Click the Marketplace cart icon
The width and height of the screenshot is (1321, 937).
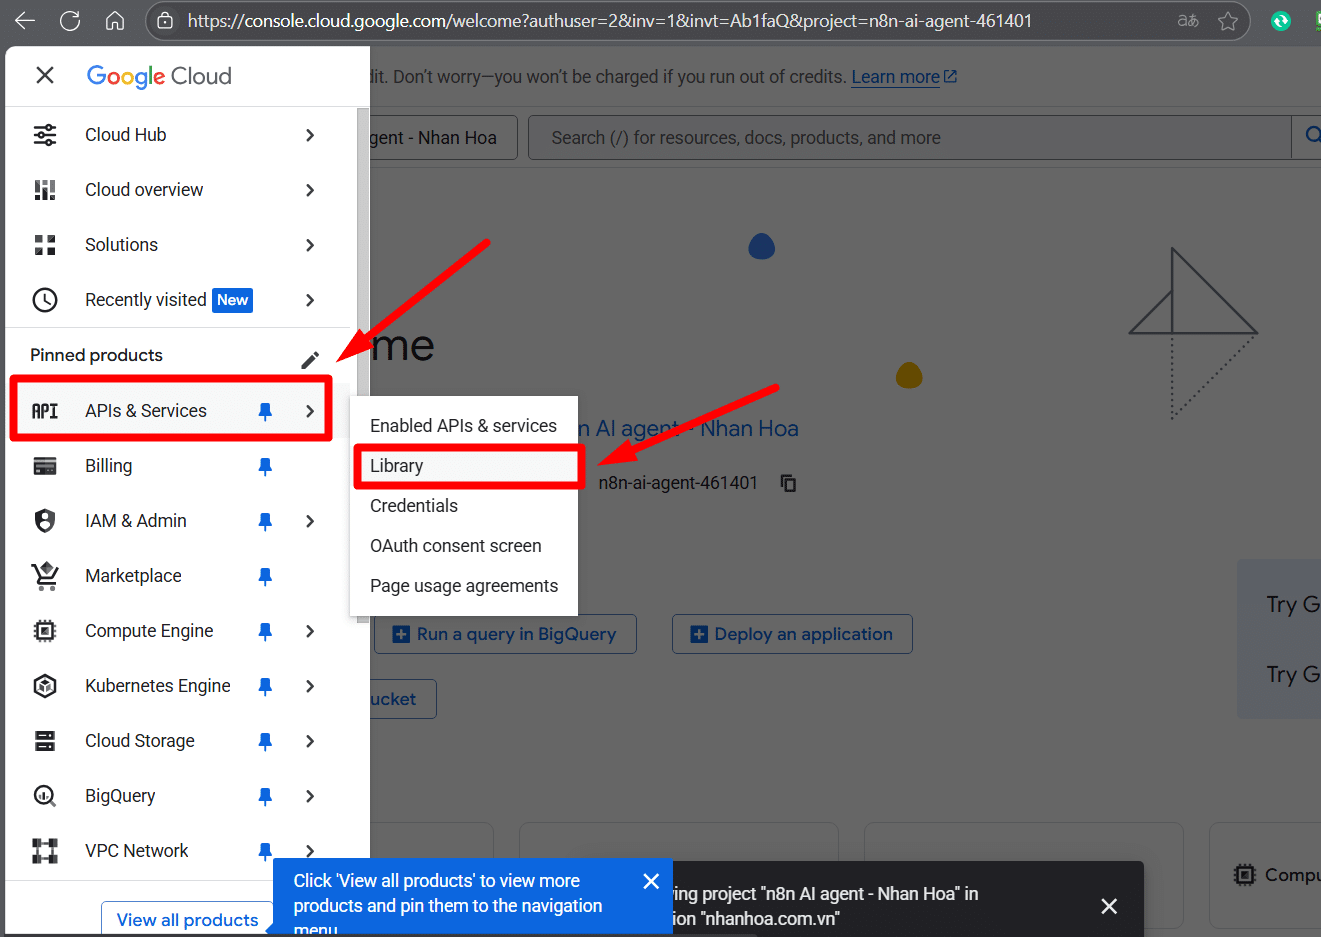pos(45,575)
